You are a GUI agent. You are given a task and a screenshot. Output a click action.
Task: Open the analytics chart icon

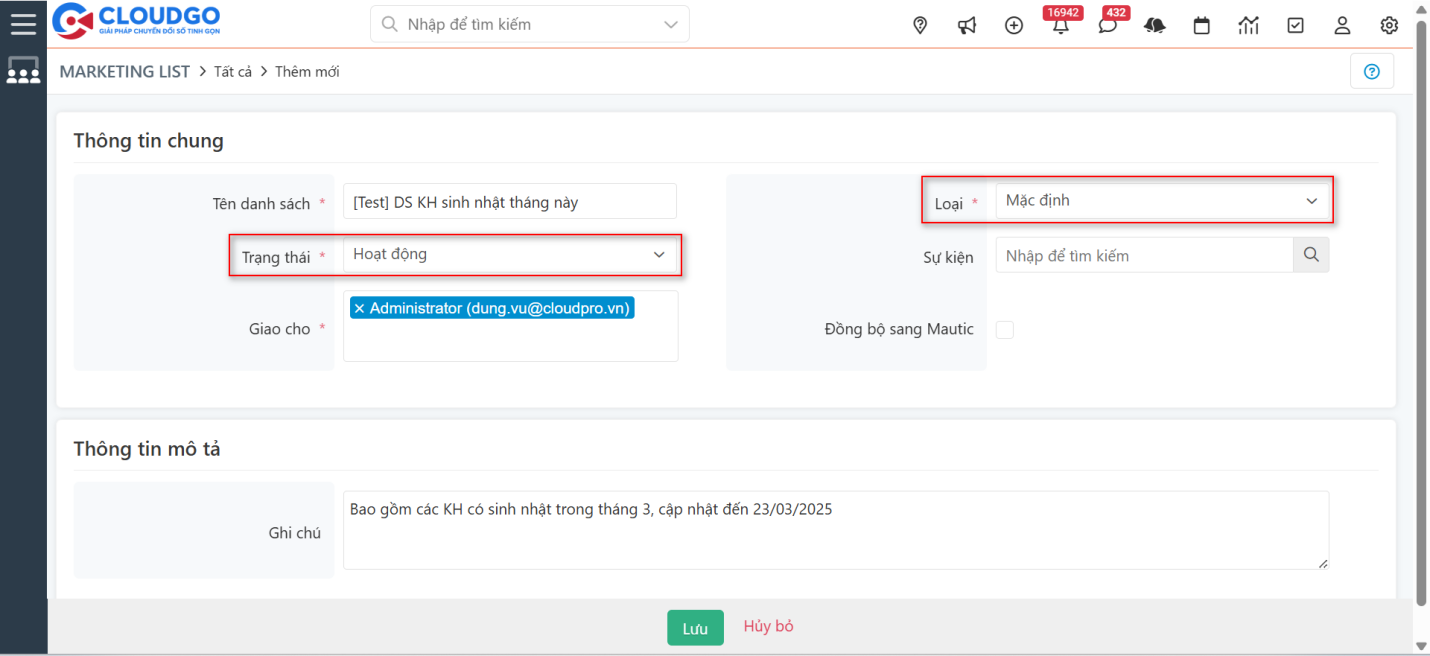1248,25
